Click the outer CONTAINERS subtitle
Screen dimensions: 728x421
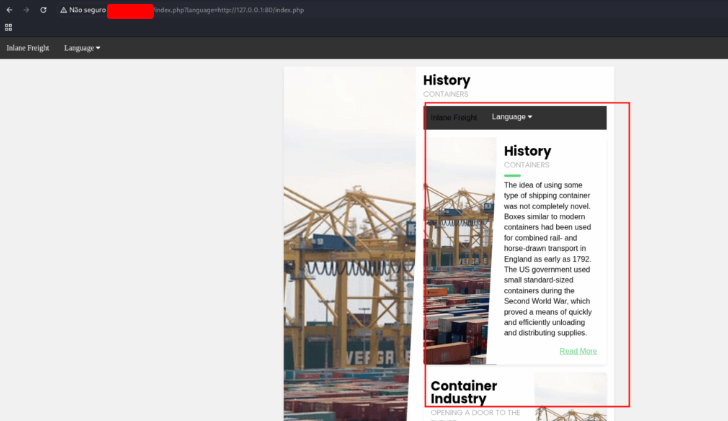[445, 95]
